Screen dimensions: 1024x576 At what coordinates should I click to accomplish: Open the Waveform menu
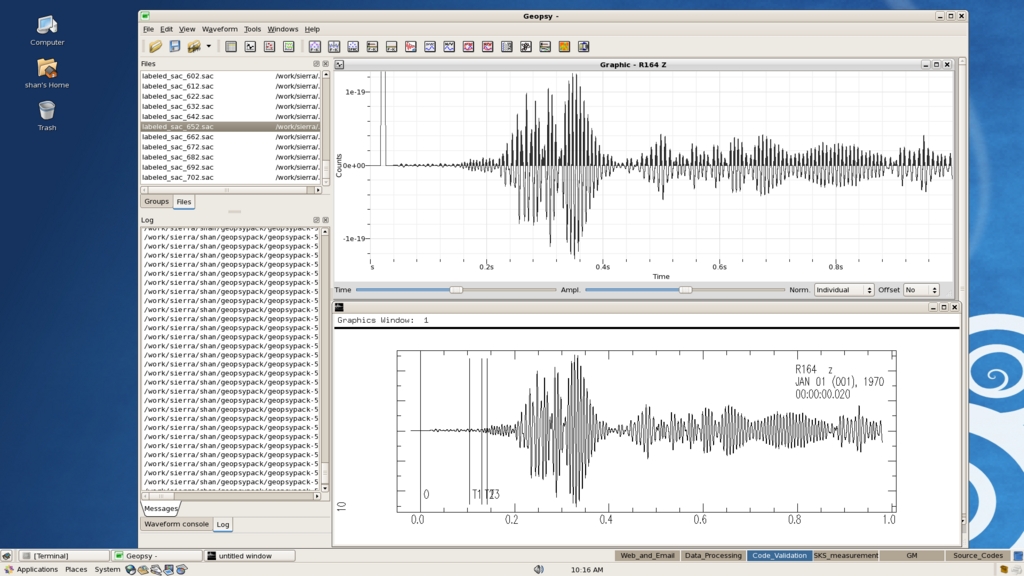220,29
